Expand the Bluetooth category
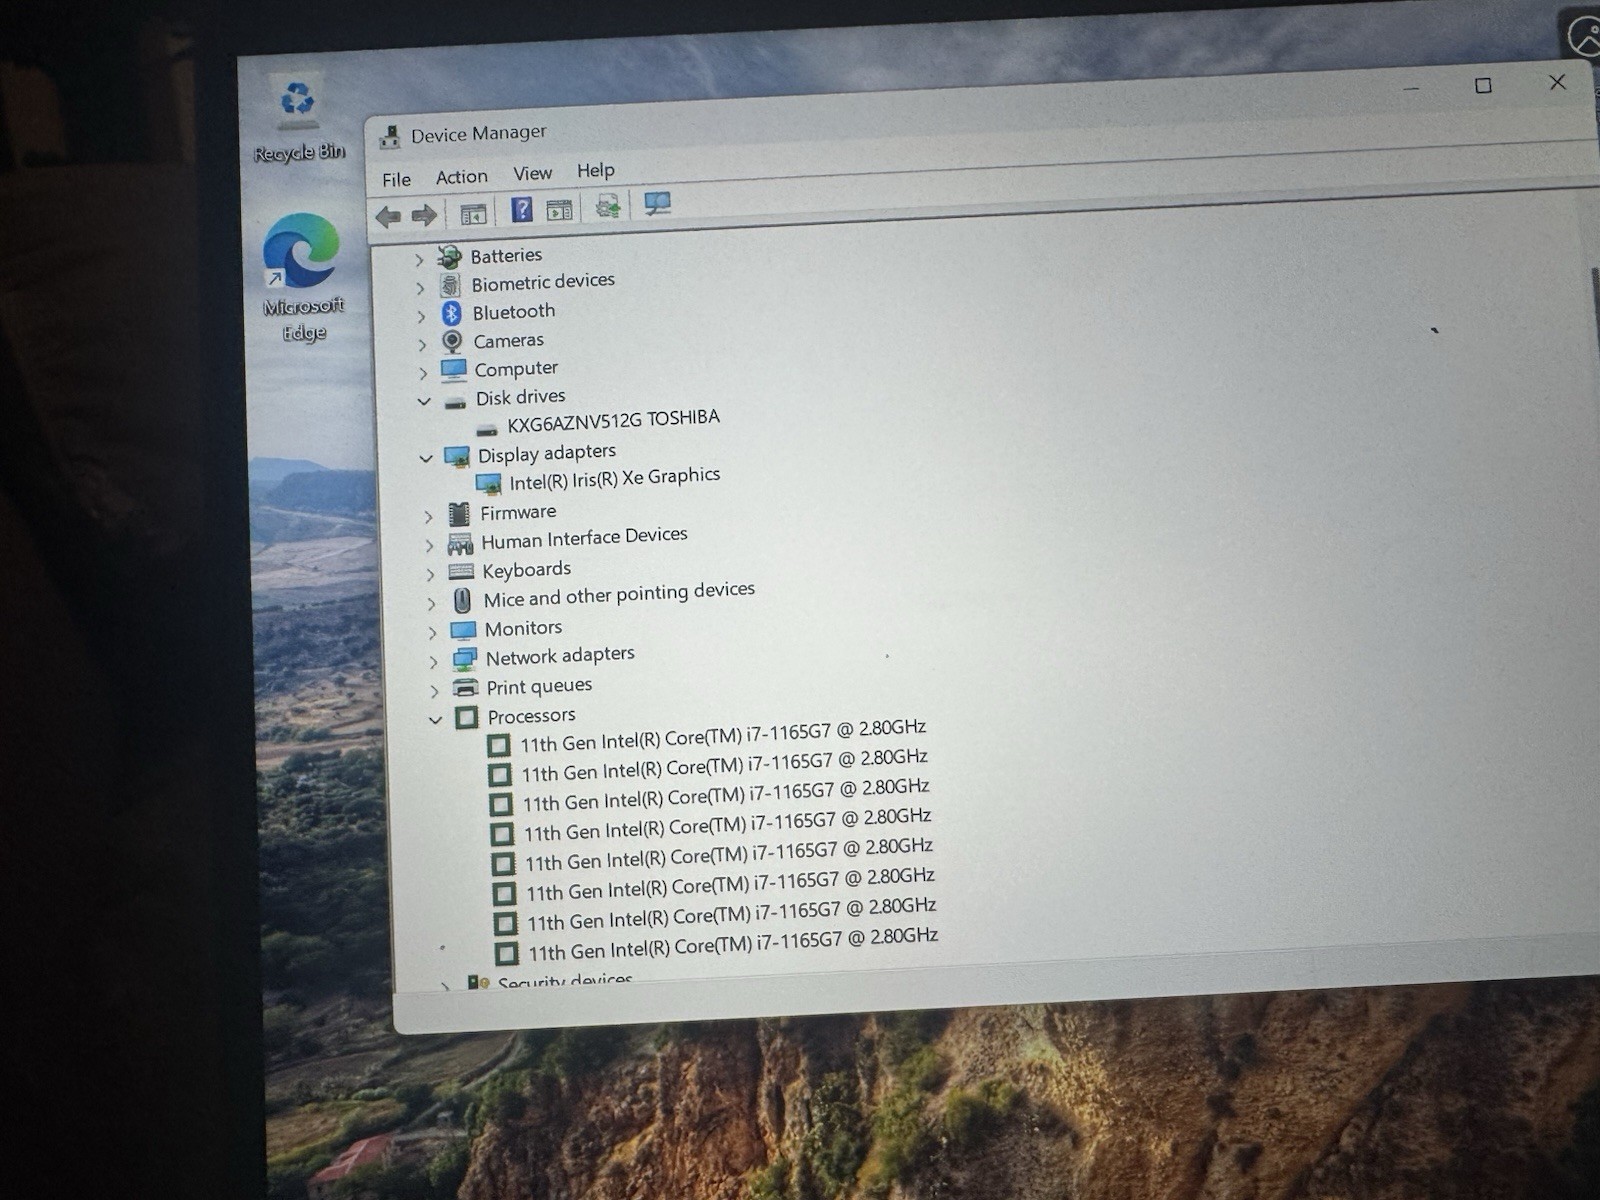1600x1200 pixels. point(421,316)
